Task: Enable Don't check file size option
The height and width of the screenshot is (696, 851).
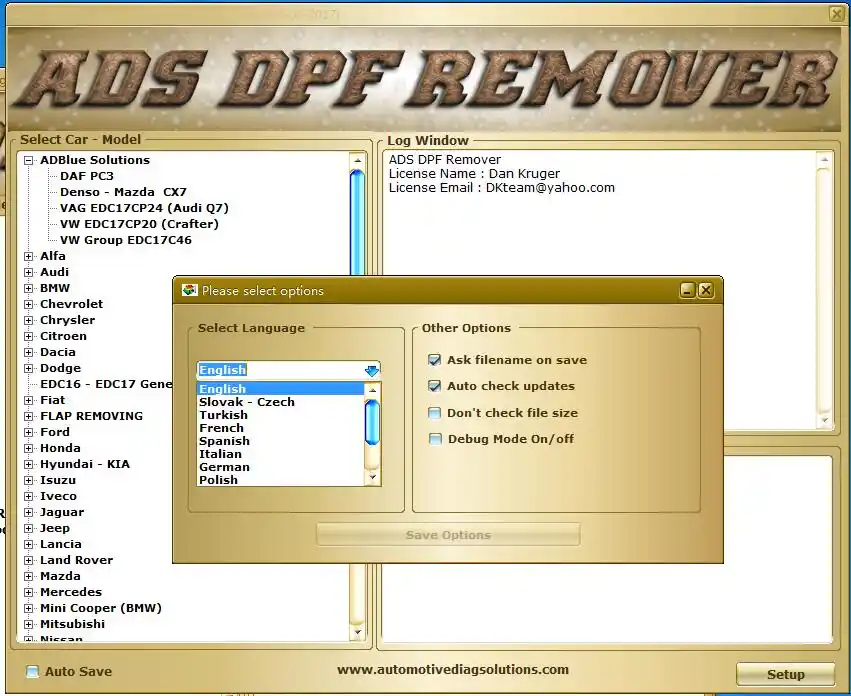Action: 434,413
